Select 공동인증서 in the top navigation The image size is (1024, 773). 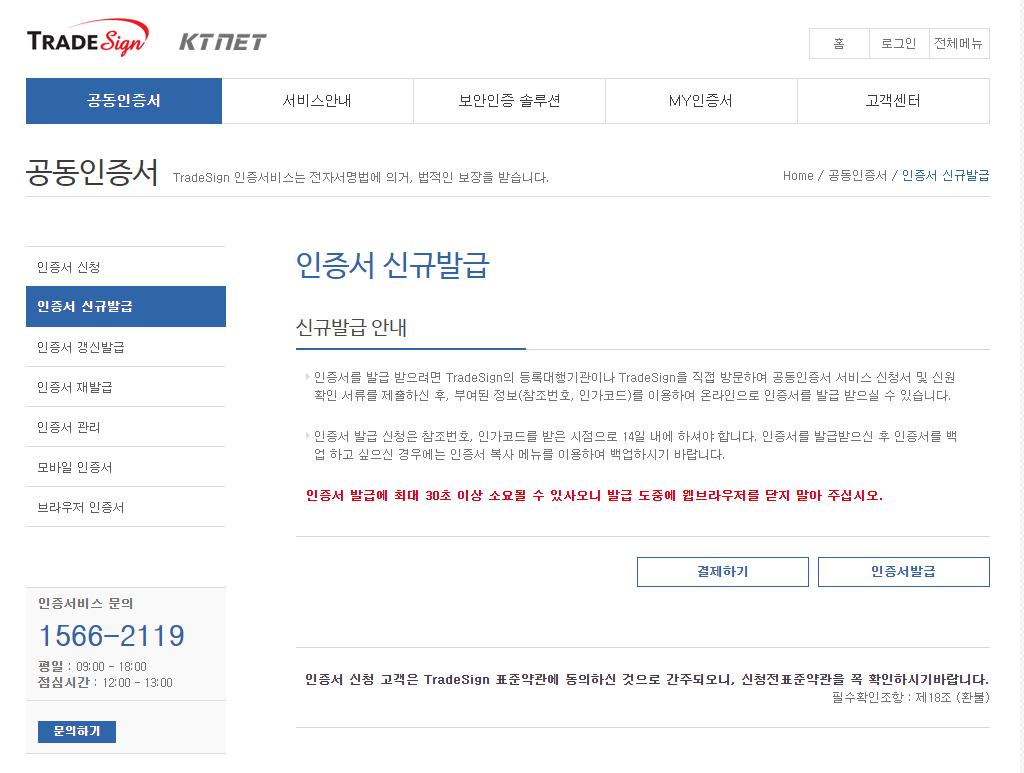(123, 101)
